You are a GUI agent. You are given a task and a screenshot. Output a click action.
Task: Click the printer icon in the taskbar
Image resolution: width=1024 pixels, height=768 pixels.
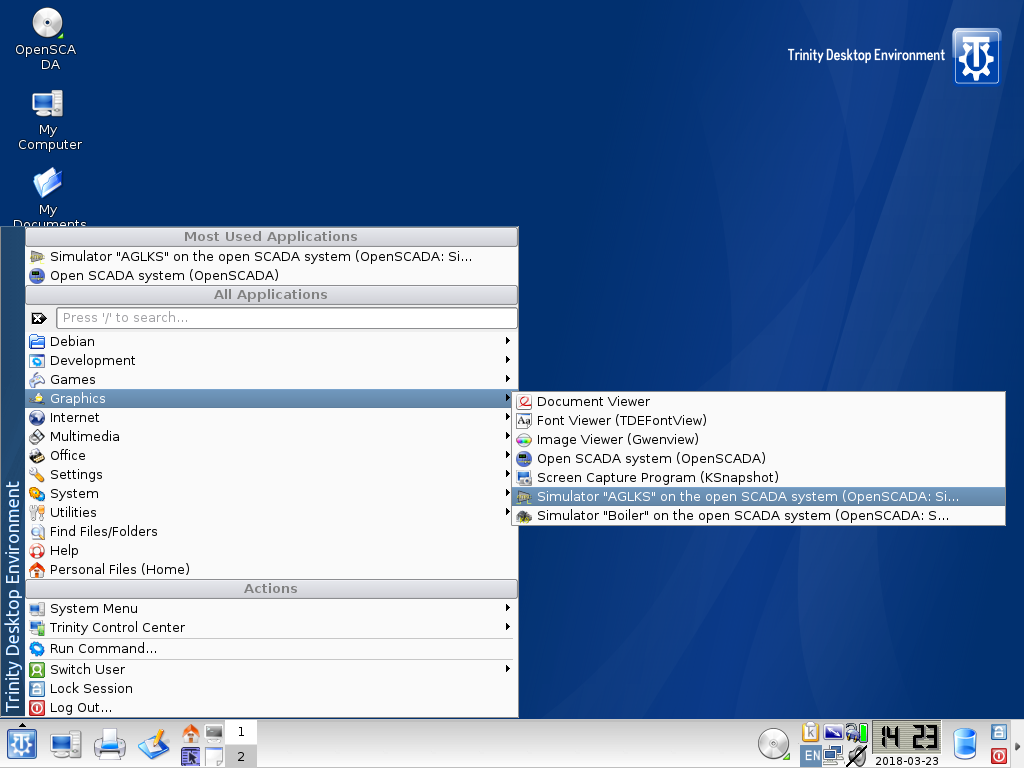point(109,744)
